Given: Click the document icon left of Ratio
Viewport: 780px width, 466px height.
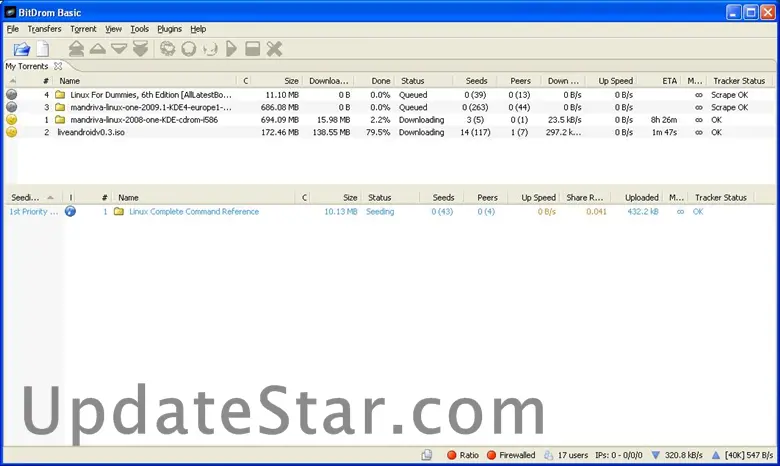Looking at the screenshot, I should tap(427, 455).
